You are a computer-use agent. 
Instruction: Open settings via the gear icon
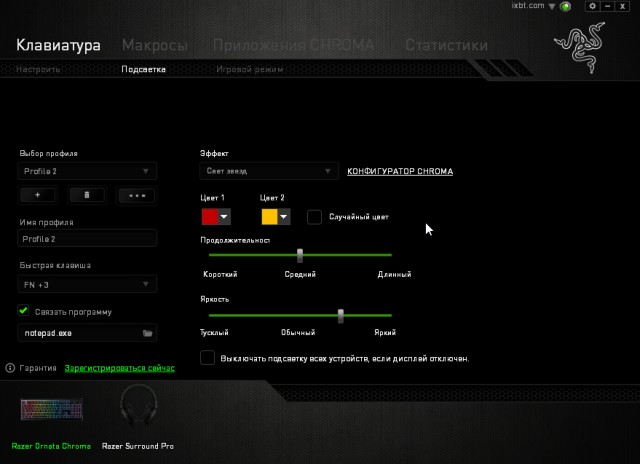click(592, 6)
